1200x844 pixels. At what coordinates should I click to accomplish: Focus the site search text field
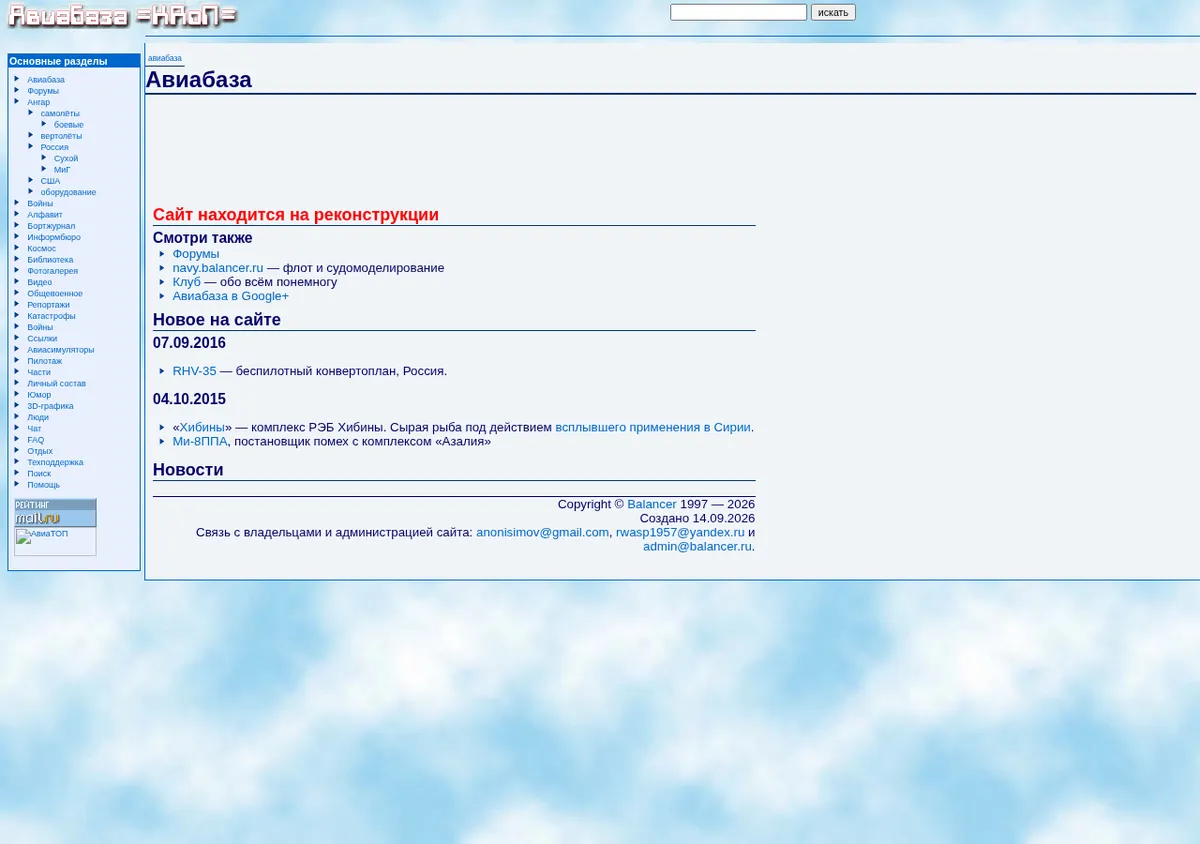coord(738,12)
